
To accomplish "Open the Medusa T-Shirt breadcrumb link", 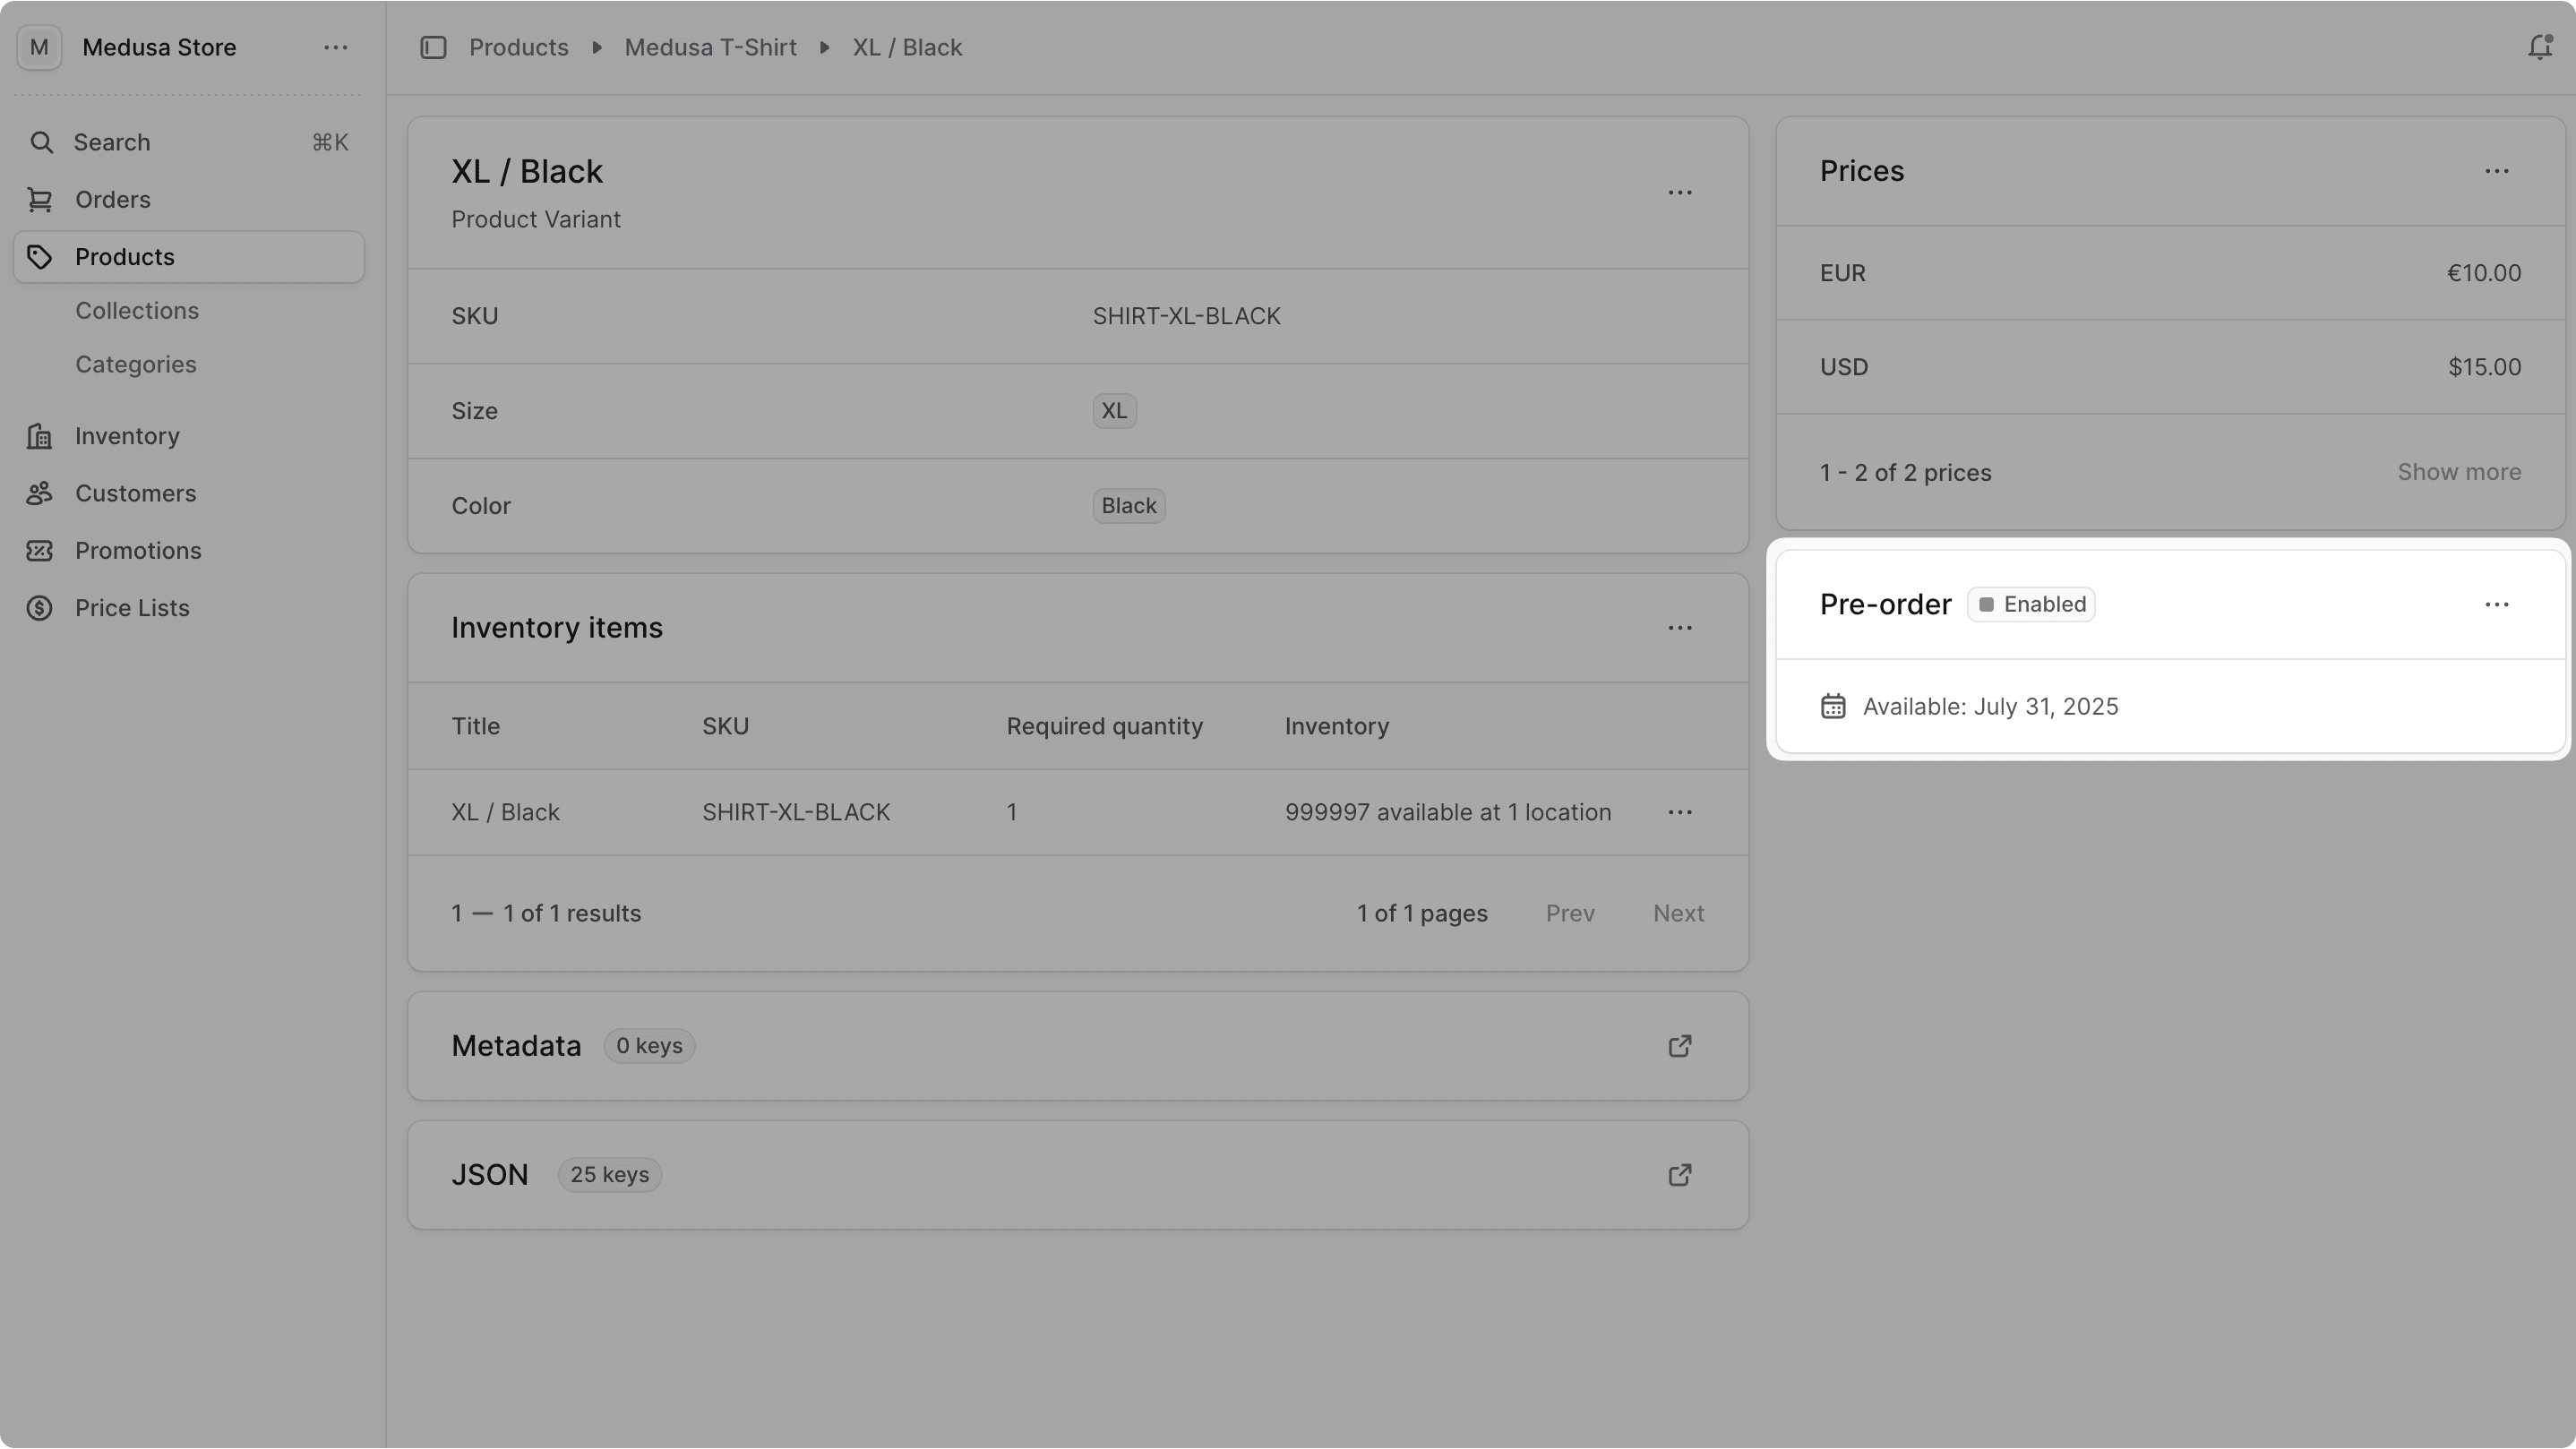I will 710,47.
